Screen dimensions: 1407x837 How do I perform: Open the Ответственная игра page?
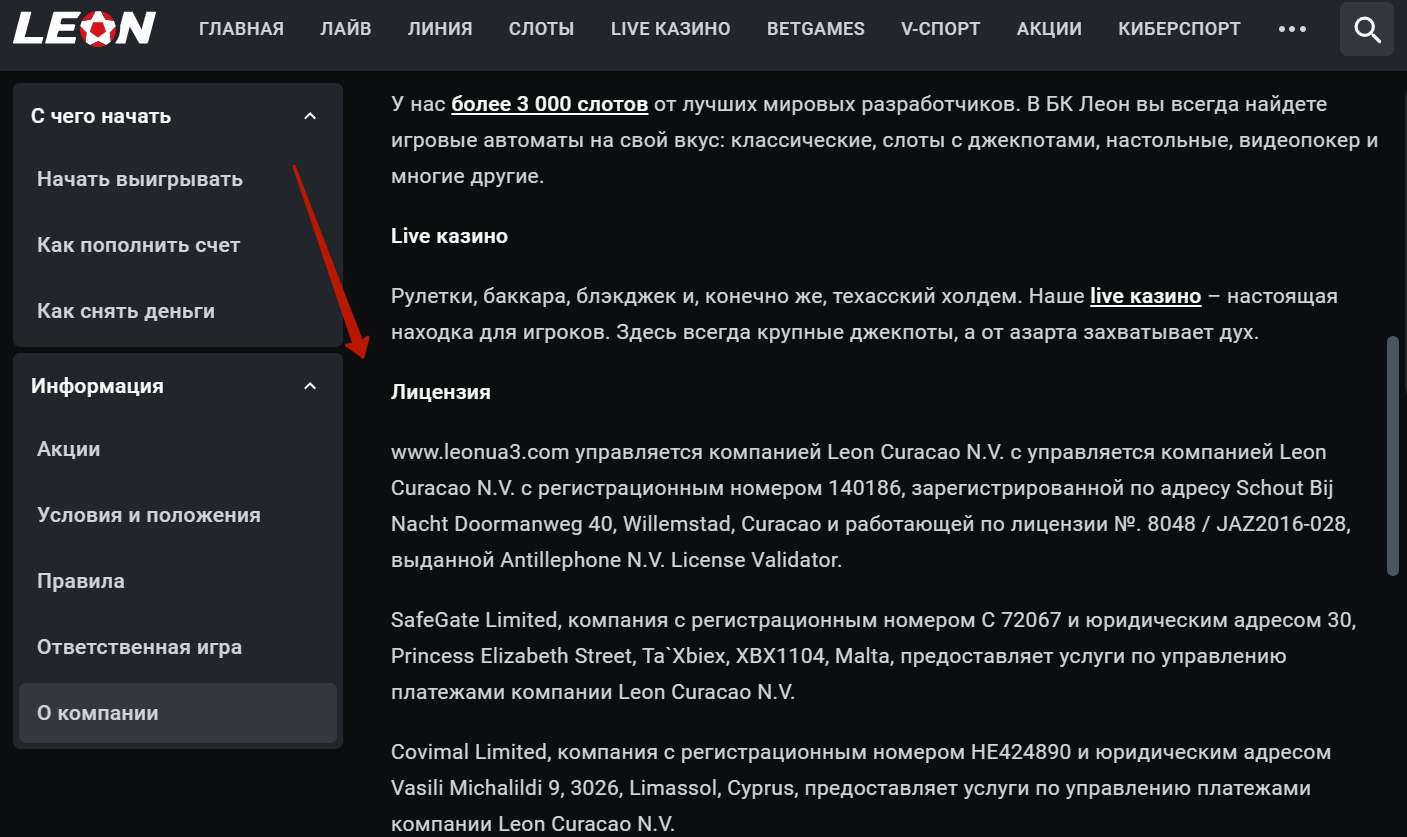[139, 647]
